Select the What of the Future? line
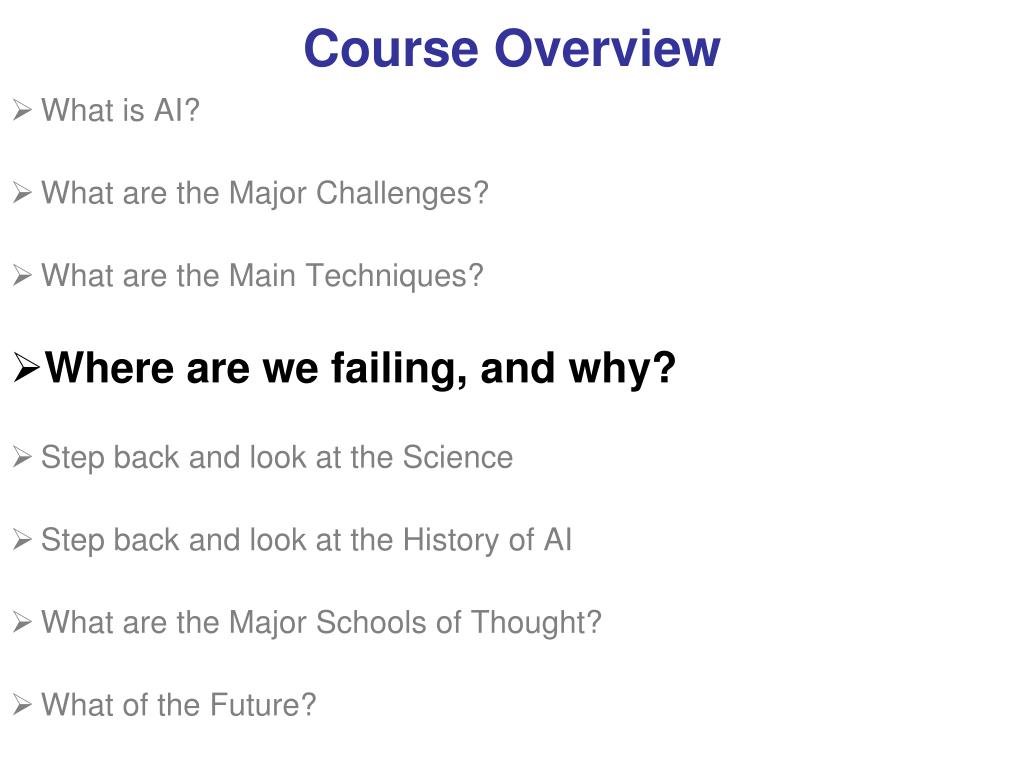This screenshot has width=1024, height=768. [x=178, y=705]
